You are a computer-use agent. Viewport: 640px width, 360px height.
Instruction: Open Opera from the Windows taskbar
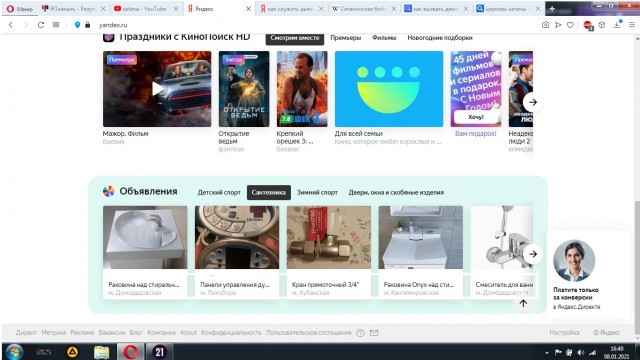pyautogui.click(x=131, y=352)
